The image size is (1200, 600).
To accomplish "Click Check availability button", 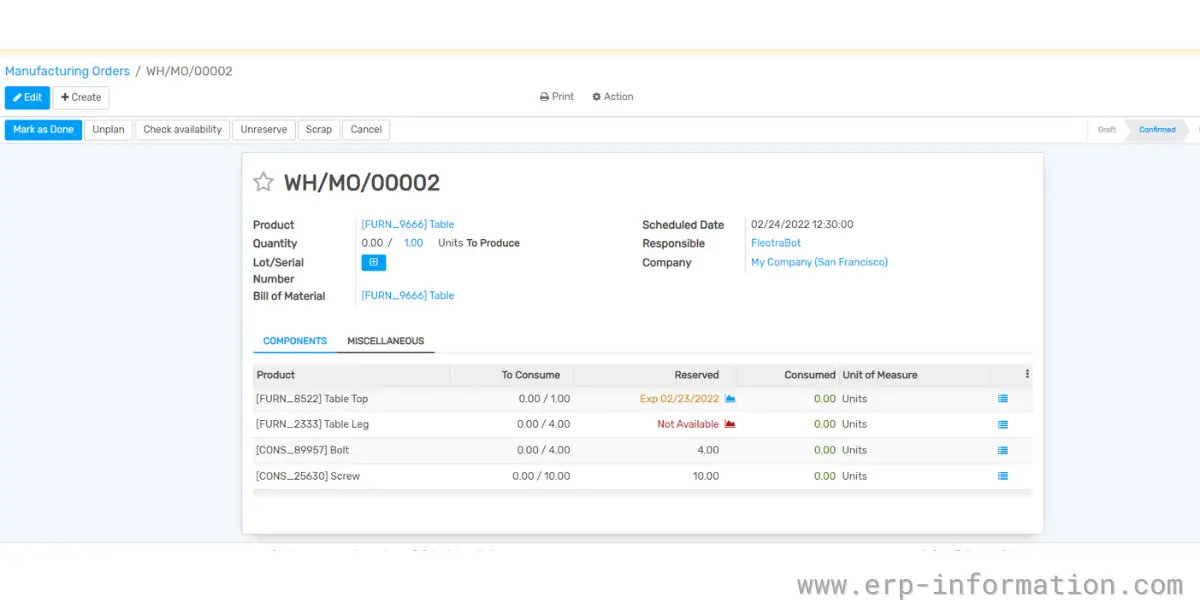I will coord(182,130).
